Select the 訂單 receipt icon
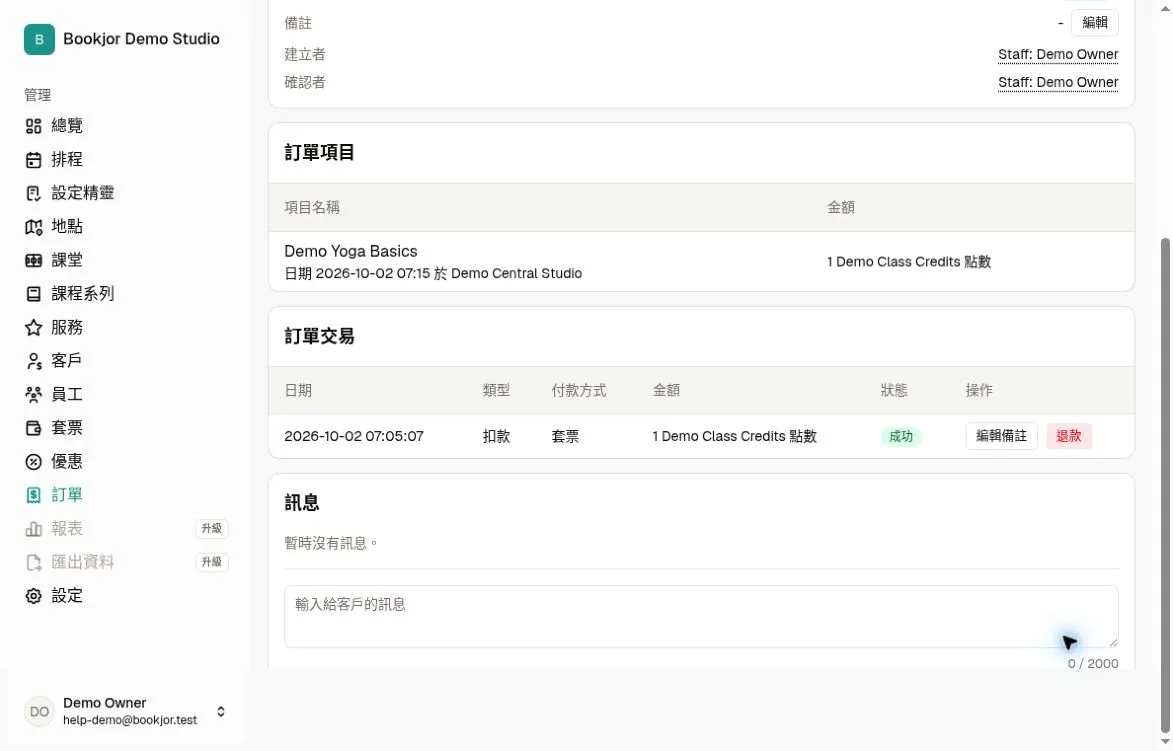The image size is (1173, 751). [x=34, y=494]
